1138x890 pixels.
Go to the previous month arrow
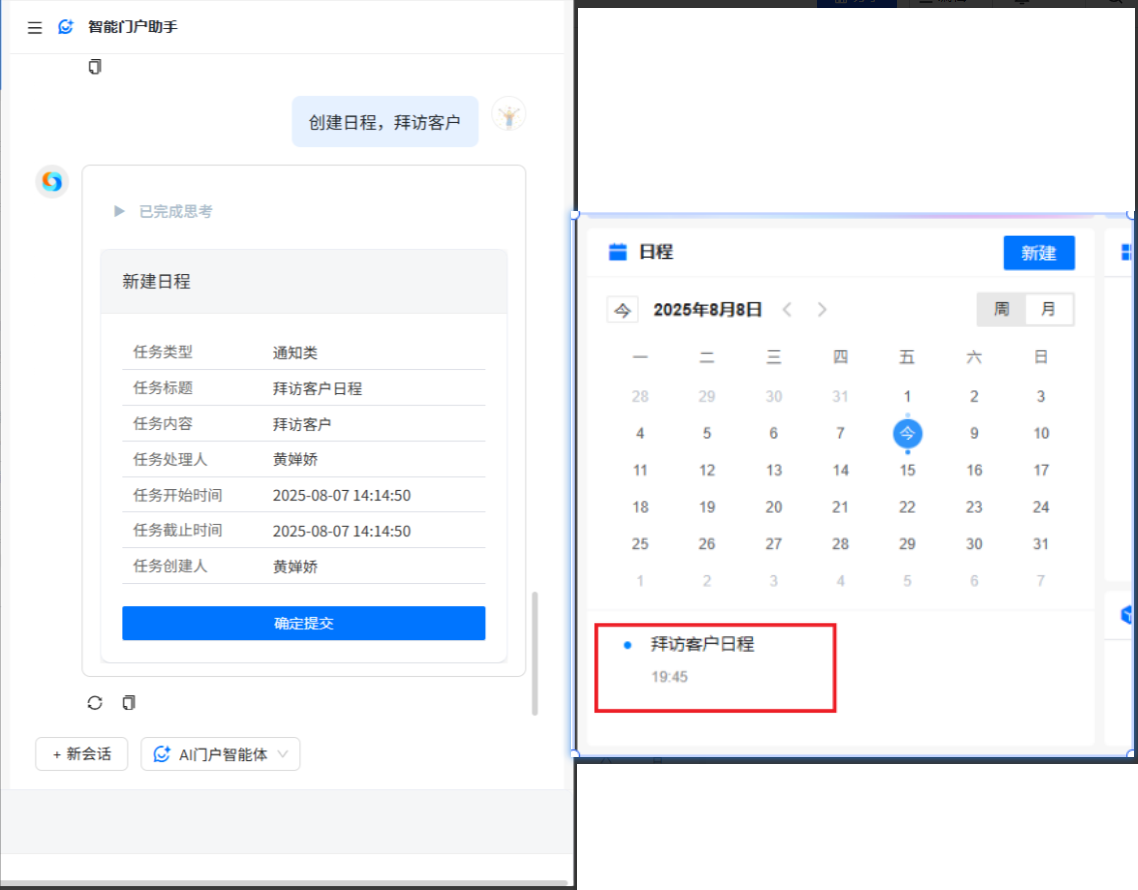pyautogui.click(x=787, y=310)
